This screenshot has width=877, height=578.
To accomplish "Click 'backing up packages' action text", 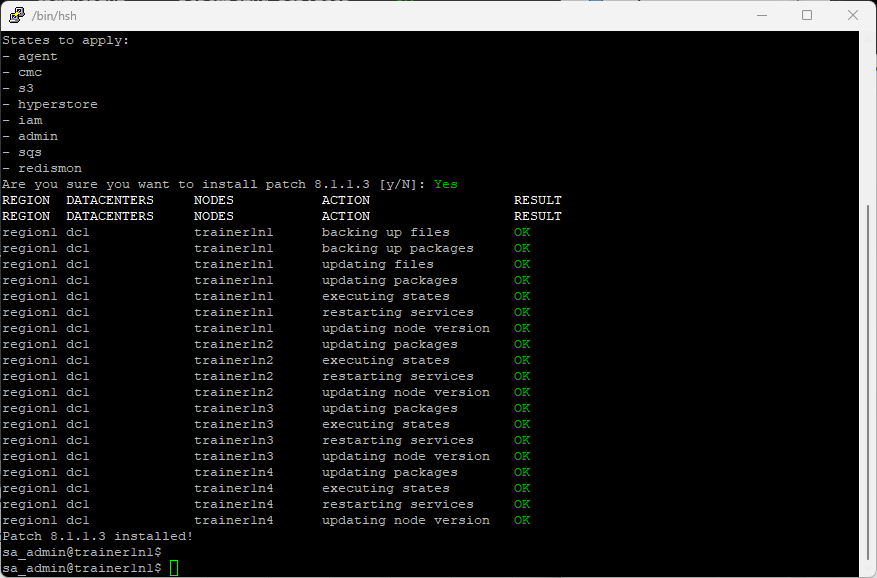I will (x=397, y=248).
